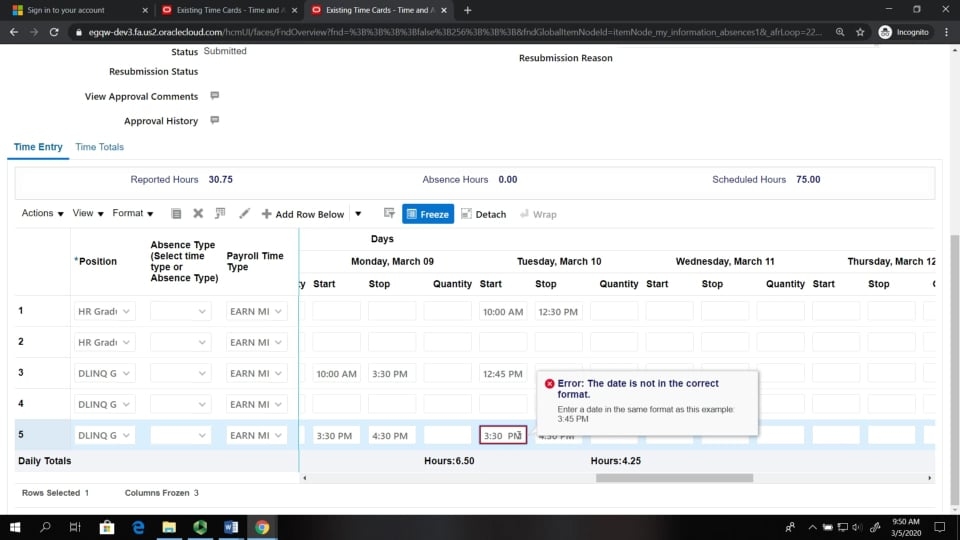This screenshot has width=960, height=540.
Task: Click the list view icon left of delete X
Action: pos(176,213)
